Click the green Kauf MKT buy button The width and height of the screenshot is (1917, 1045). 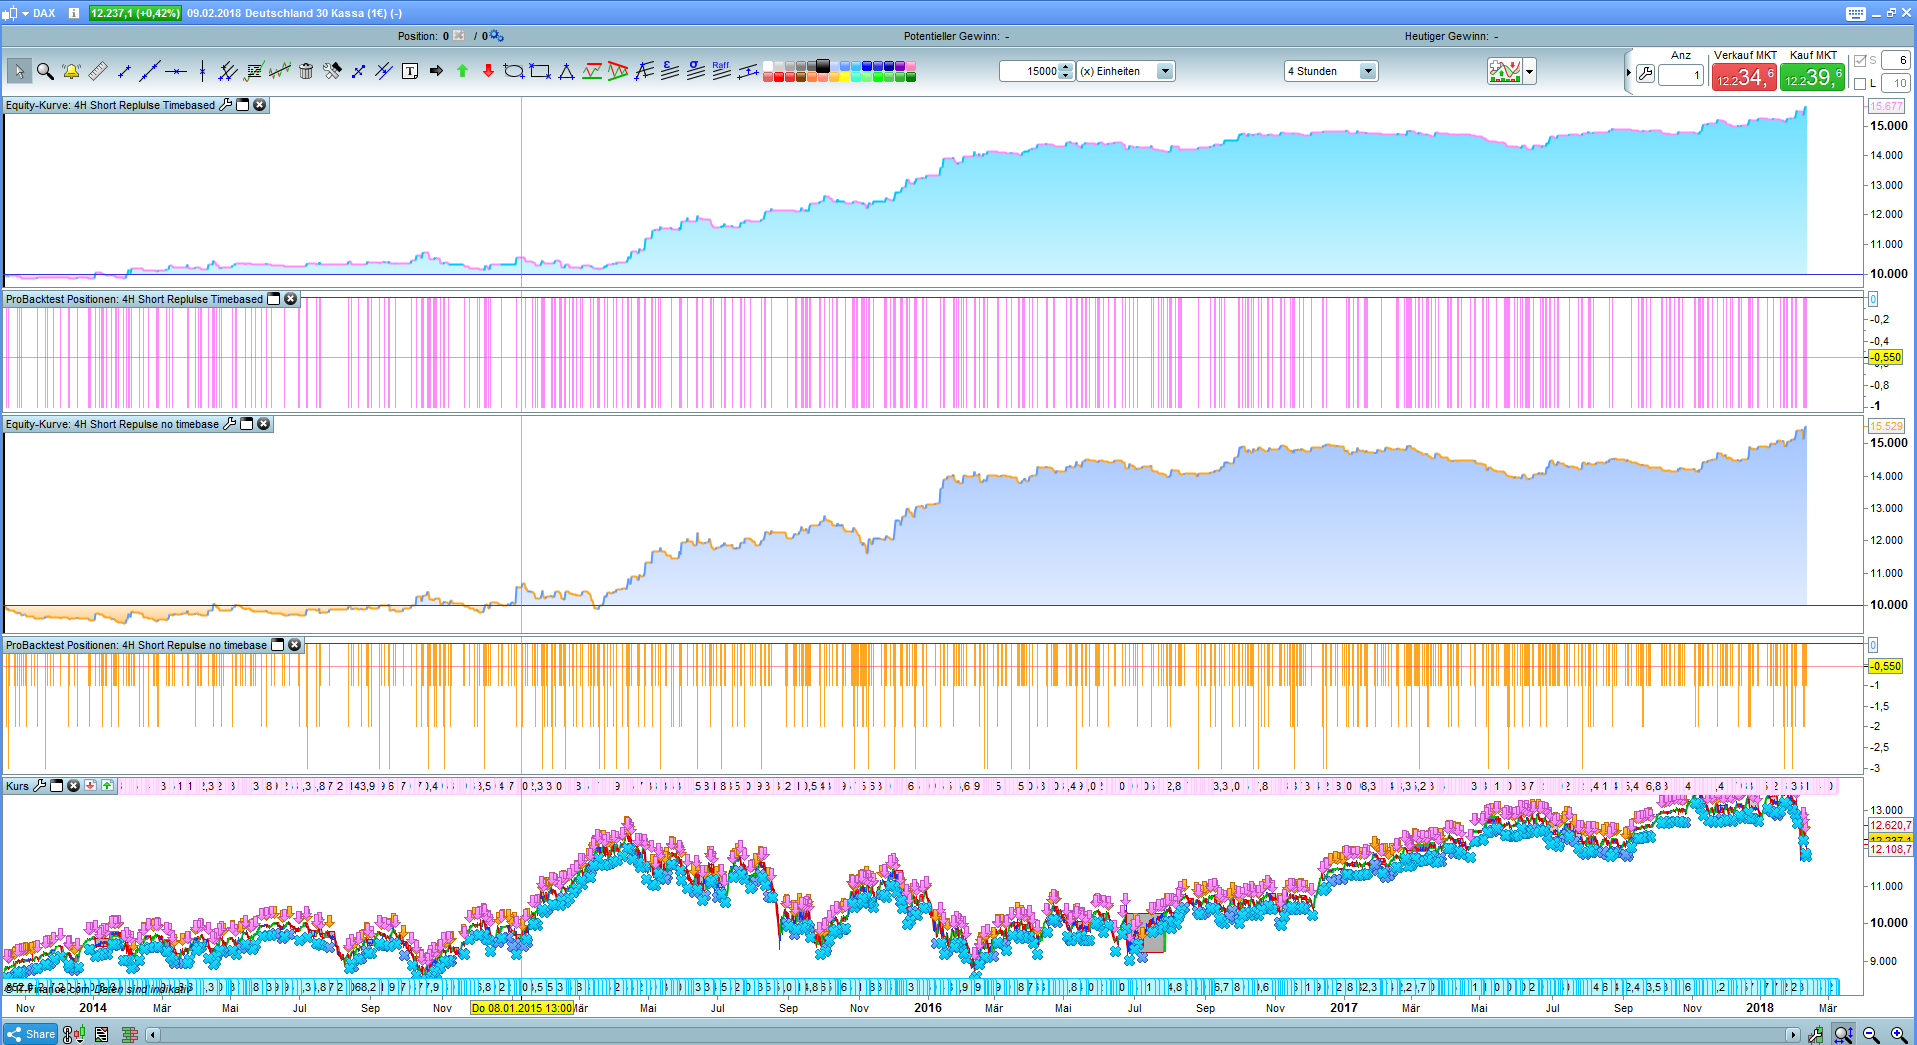coord(1812,77)
